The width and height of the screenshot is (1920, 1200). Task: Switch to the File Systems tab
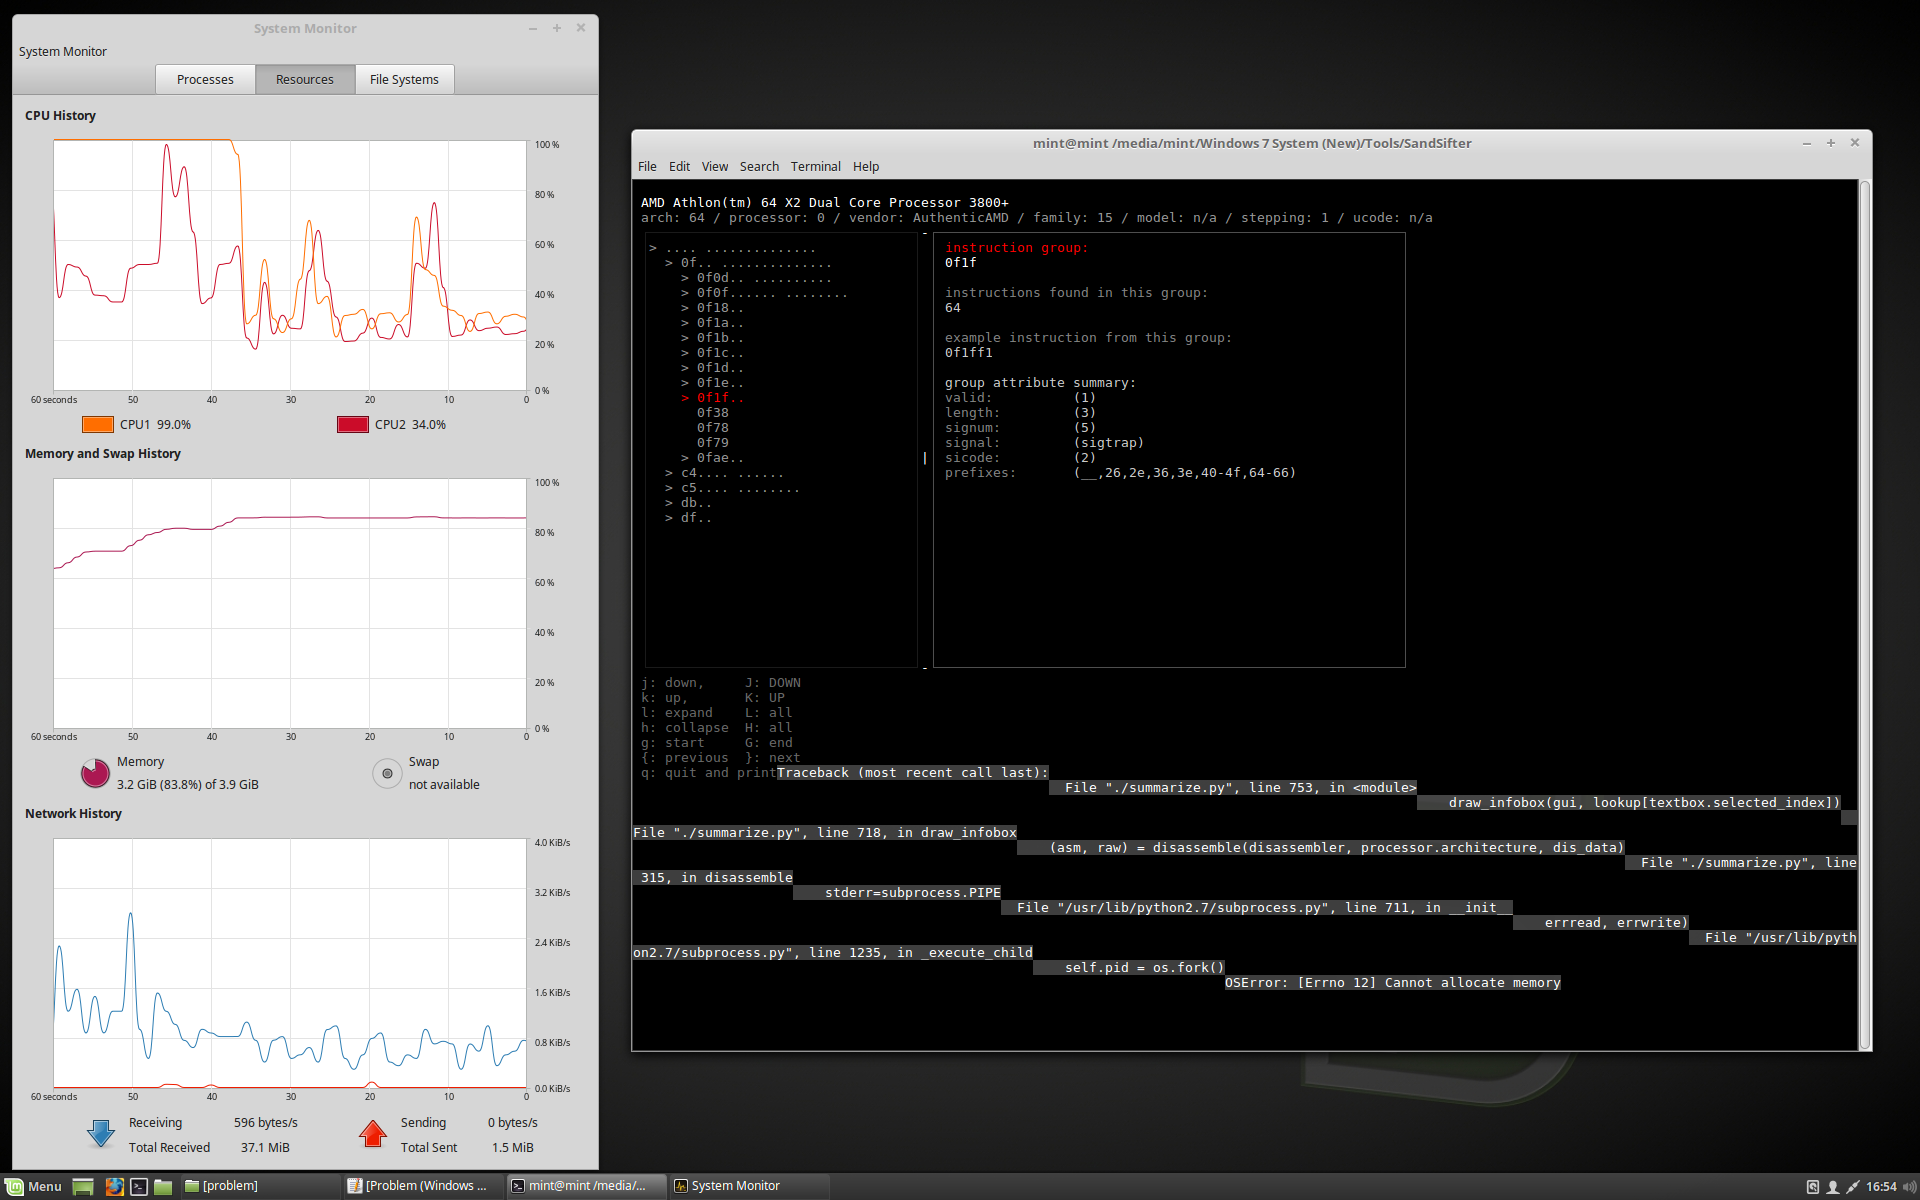[x=404, y=79]
